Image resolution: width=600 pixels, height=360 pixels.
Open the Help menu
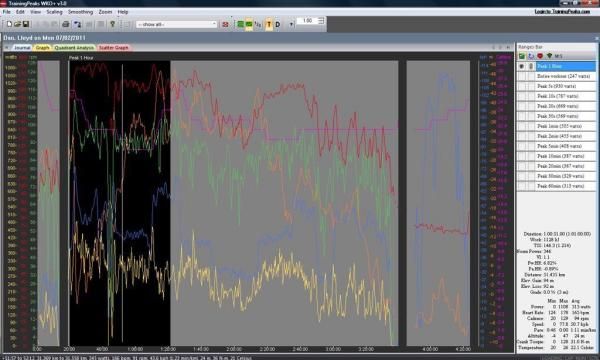(123, 12)
